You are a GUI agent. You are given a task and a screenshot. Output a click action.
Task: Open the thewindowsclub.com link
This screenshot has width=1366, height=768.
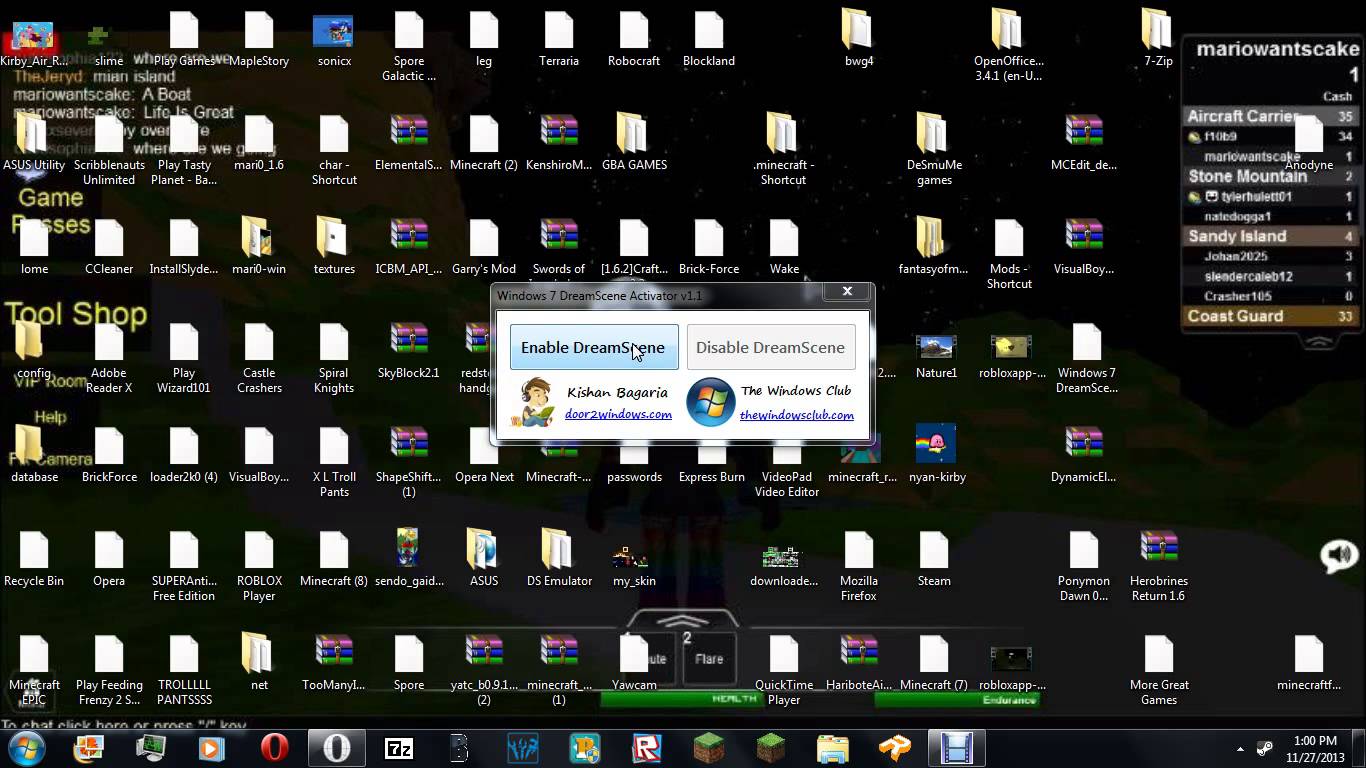(797, 415)
